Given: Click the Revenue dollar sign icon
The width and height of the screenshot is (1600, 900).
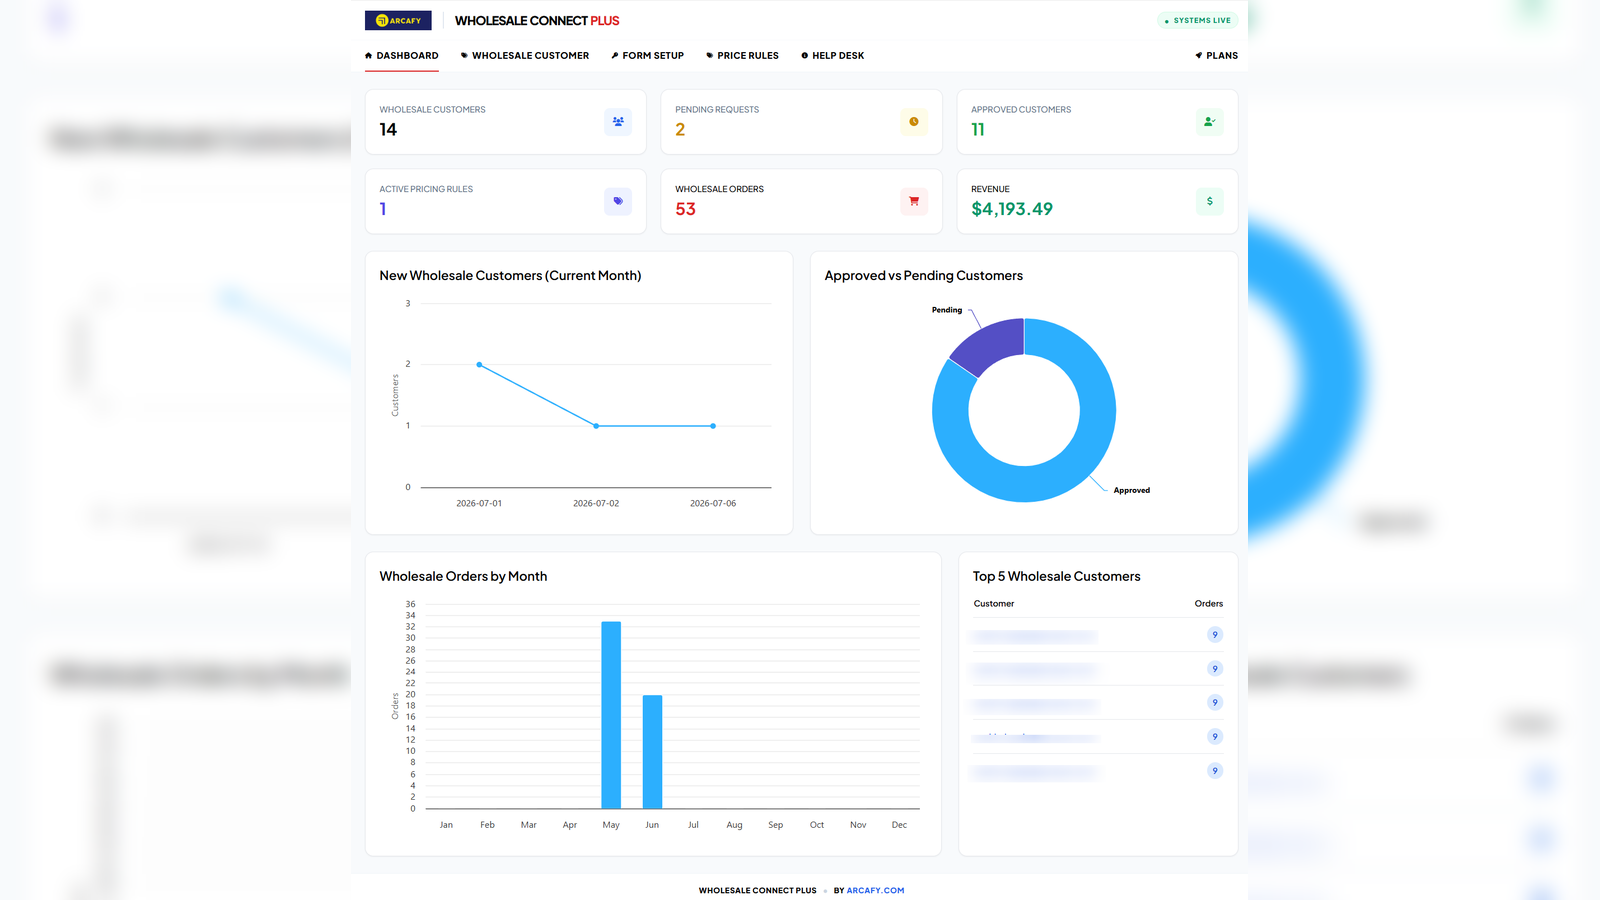Looking at the screenshot, I should tap(1210, 201).
